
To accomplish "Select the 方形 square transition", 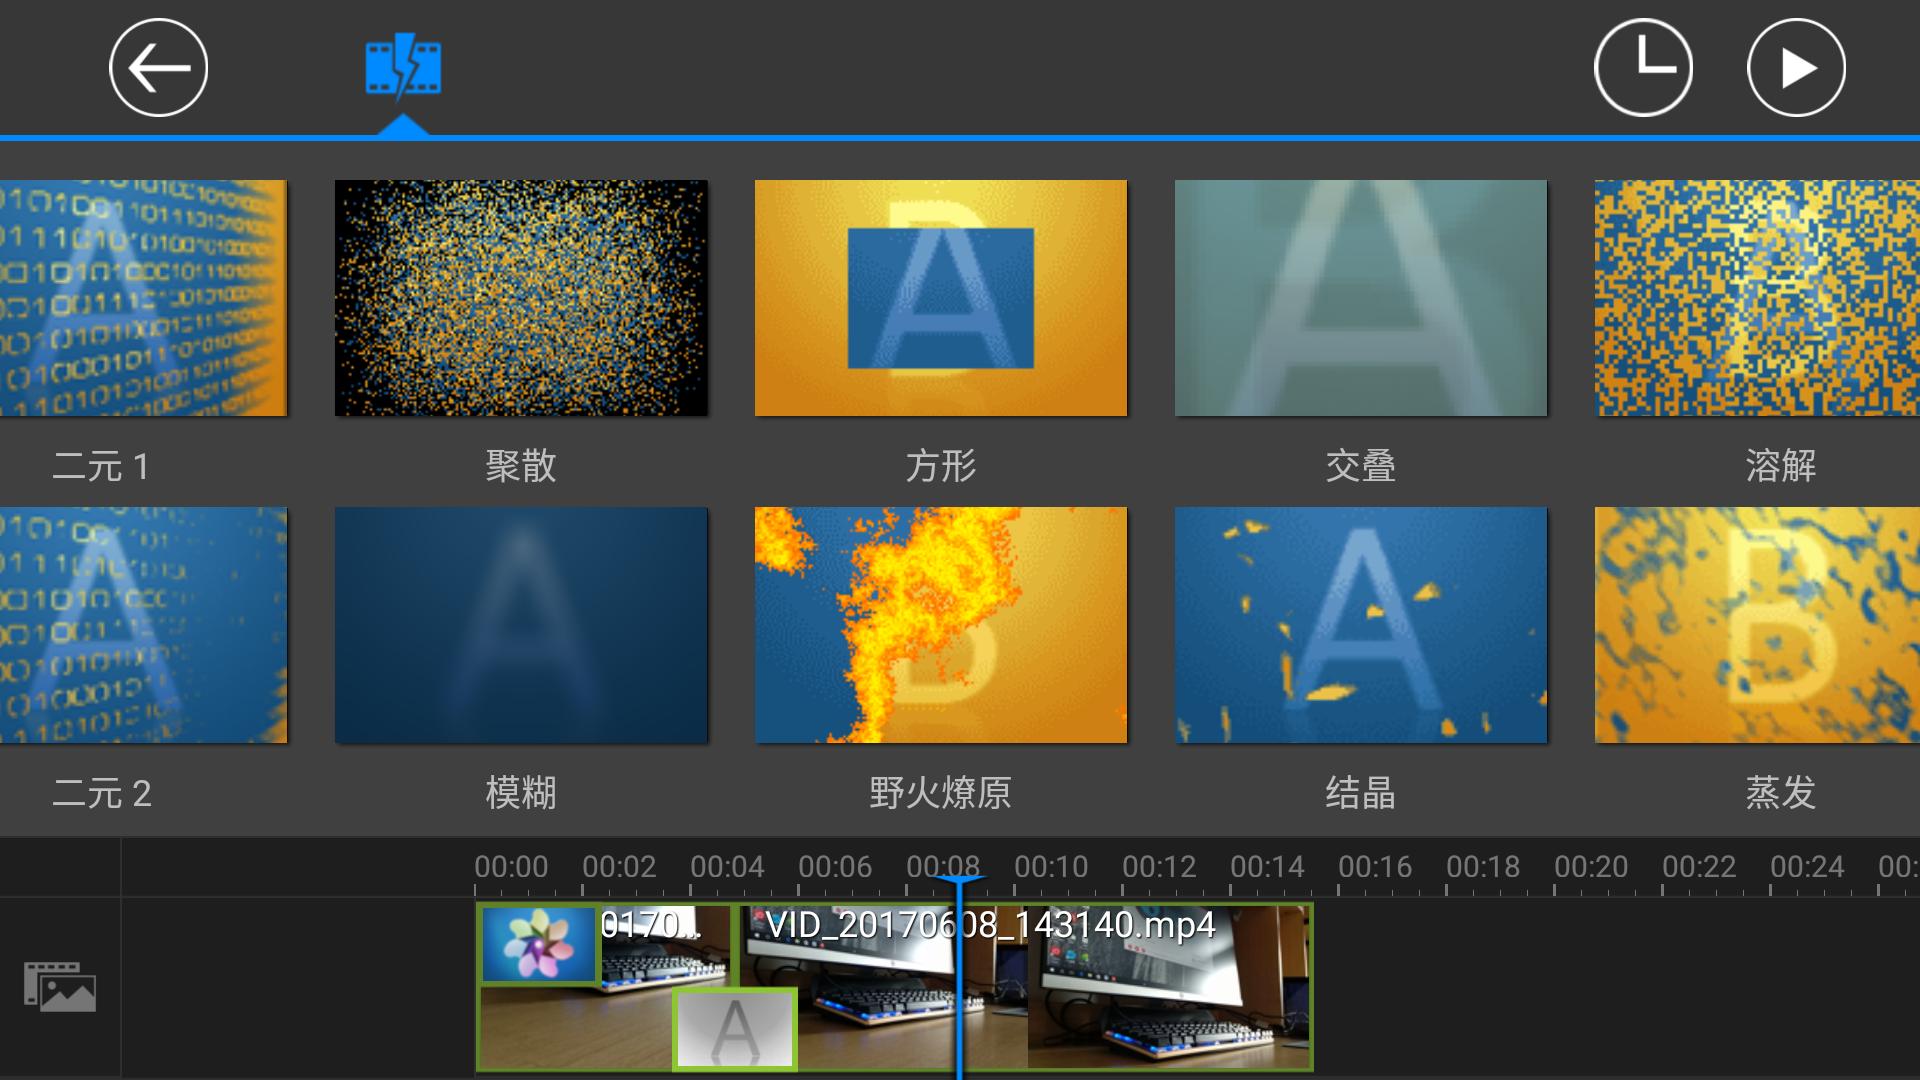I will tap(940, 298).
